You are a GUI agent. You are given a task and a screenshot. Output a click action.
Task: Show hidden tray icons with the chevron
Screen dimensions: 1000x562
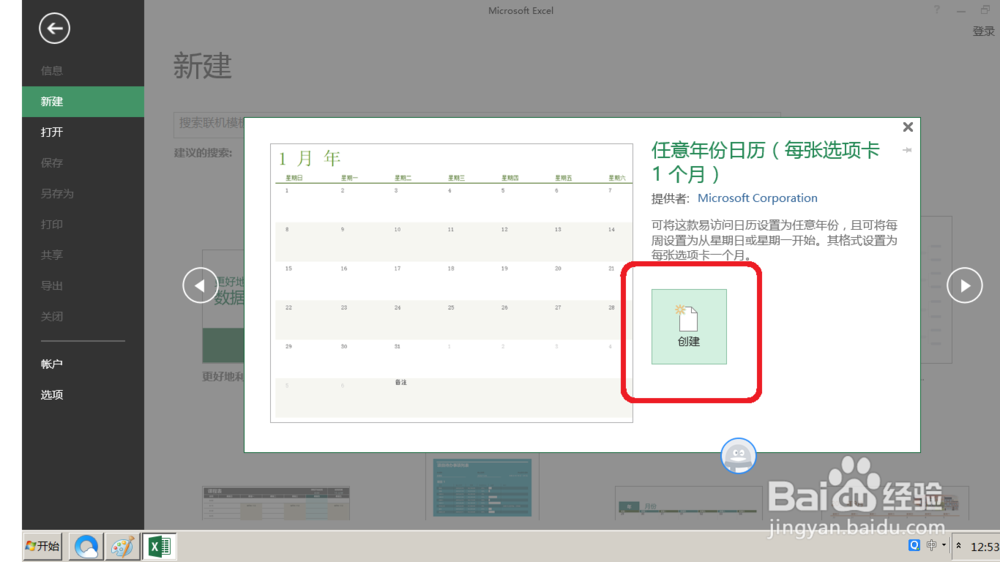[959, 545]
